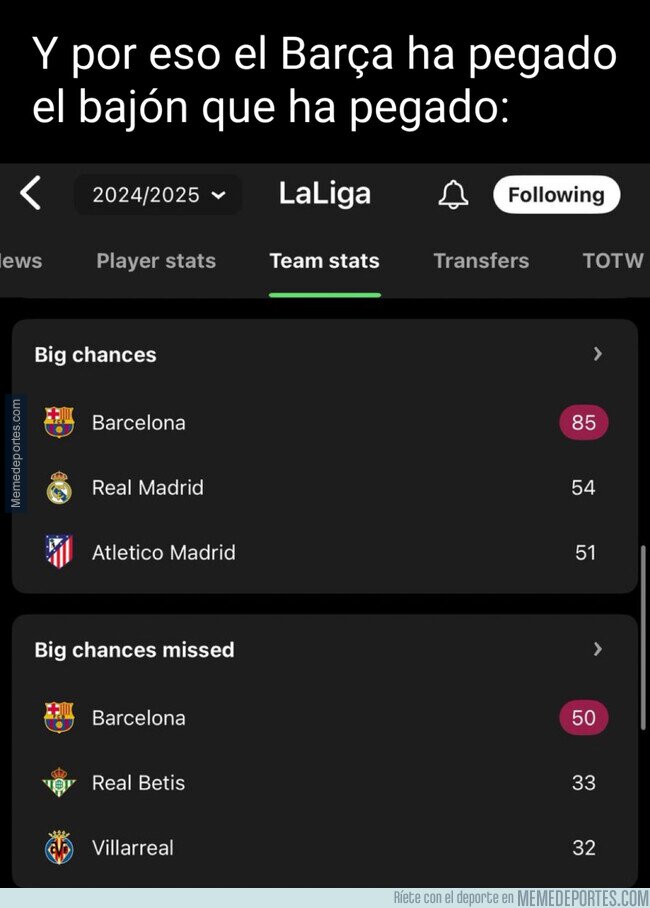Image resolution: width=650 pixels, height=908 pixels.
Task: Toggle the Following button
Action: [556, 195]
